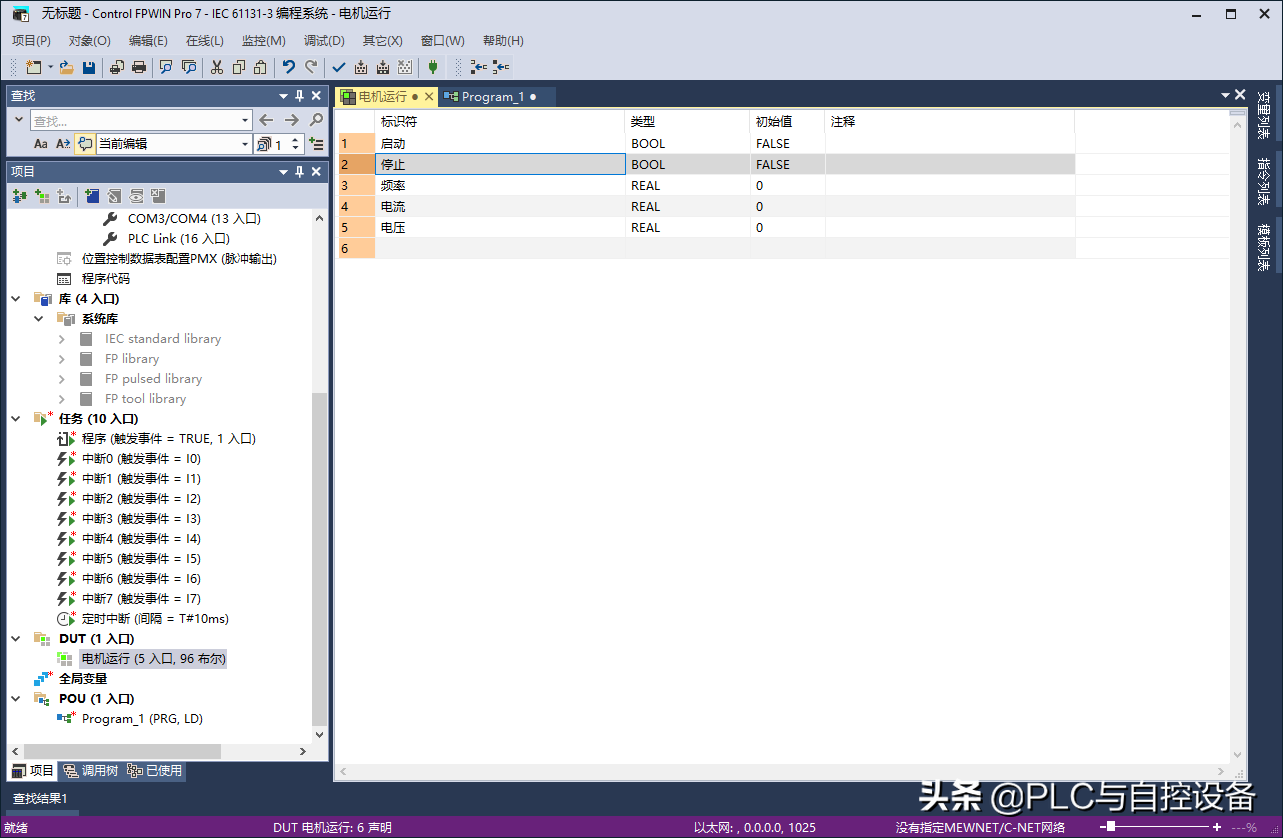Click the double speech-bubble find-all toolbar icon
Viewport: 1283px width, 838px height.
(189, 67)
